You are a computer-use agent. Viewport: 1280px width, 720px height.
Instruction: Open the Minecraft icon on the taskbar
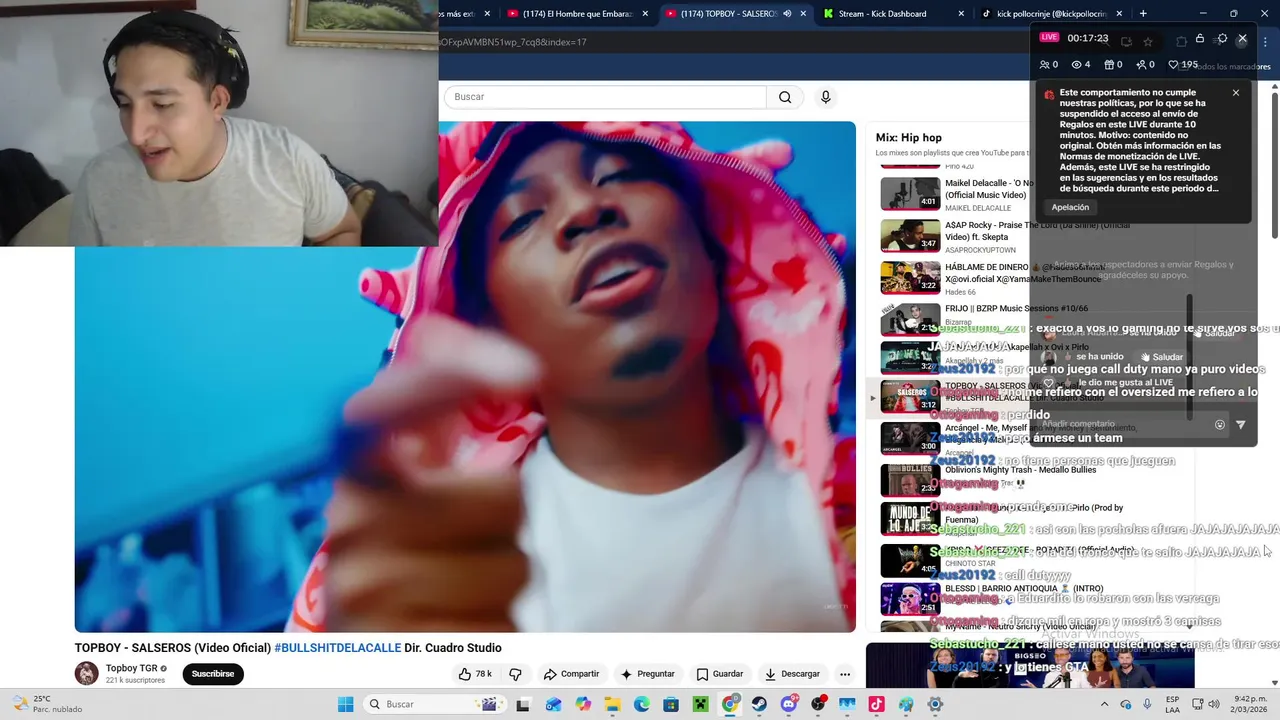tap(701, 704)
